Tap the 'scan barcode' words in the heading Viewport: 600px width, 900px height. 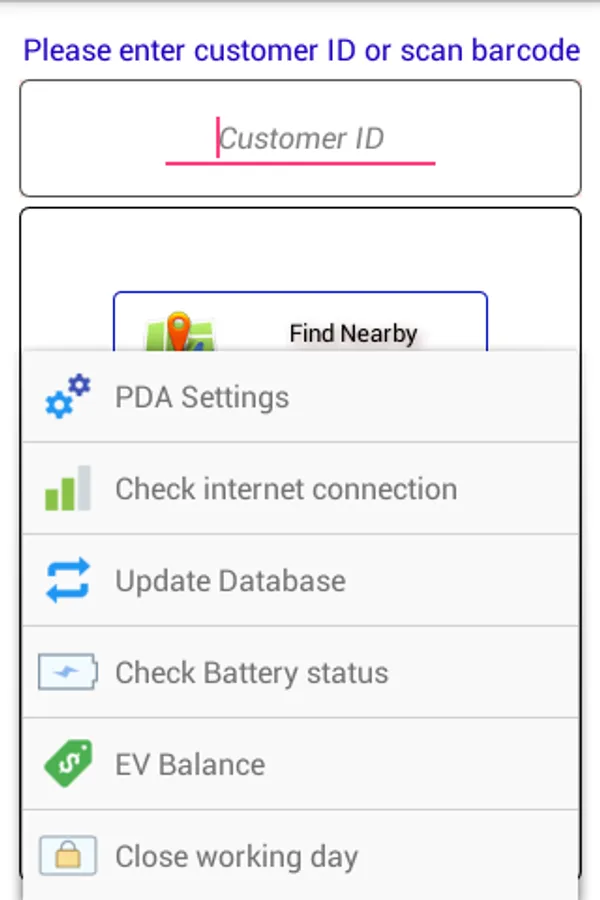[x=490, y=51]
